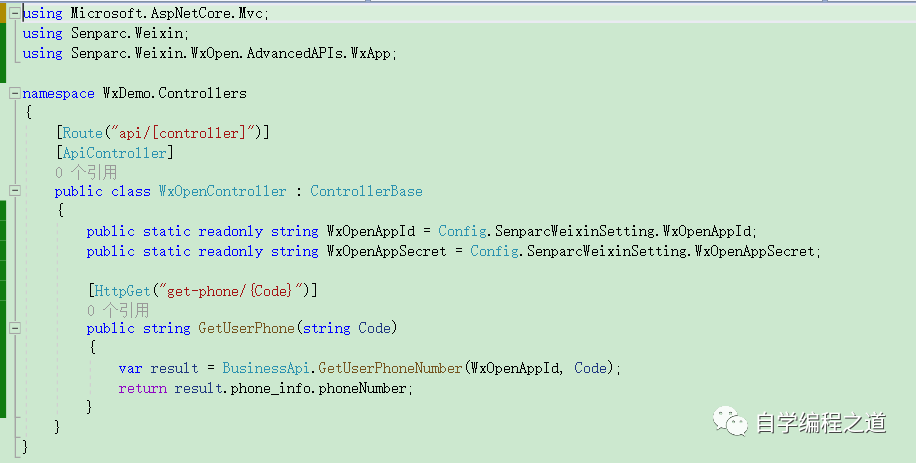The width and height of the screenshot is (916, 463).
Task: Click phone_info in the return statement
Action: pyautogui.click(x=270, y=388)
